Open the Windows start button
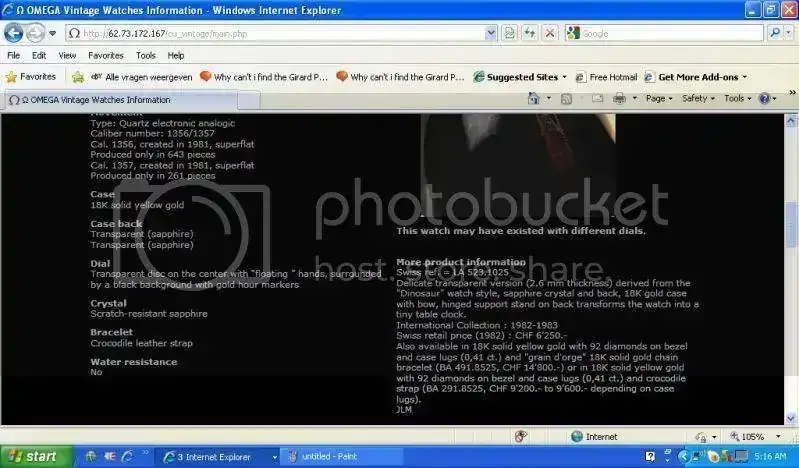 coord(36,456)
